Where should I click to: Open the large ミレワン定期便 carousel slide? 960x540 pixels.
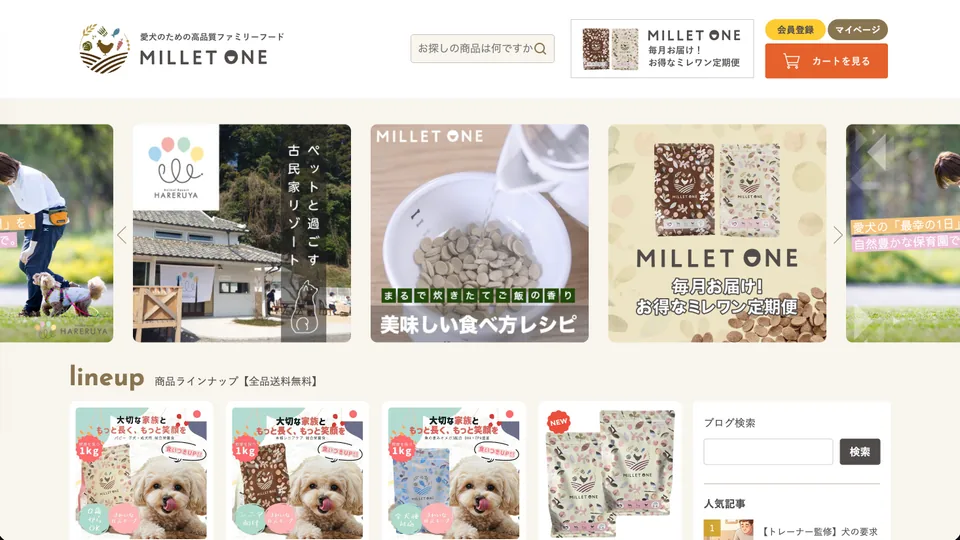tap(717, 233)
